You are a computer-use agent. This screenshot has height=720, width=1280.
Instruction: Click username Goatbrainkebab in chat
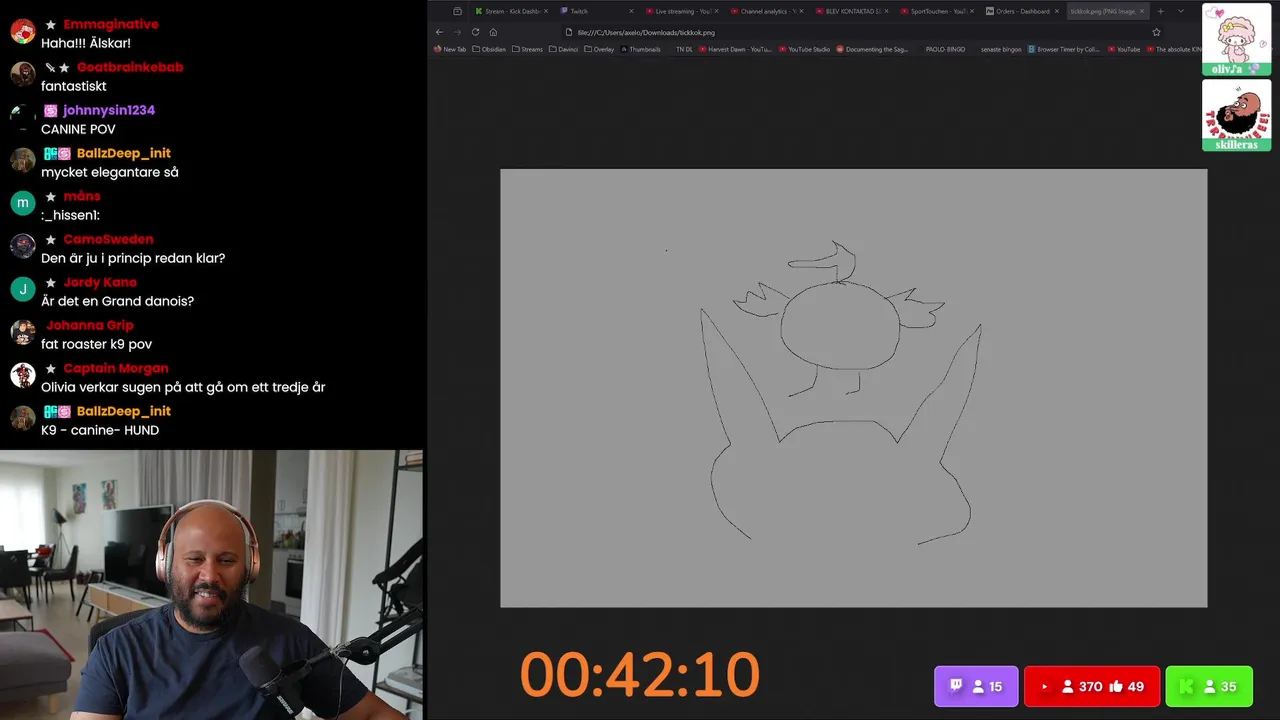tap(130, 67)
